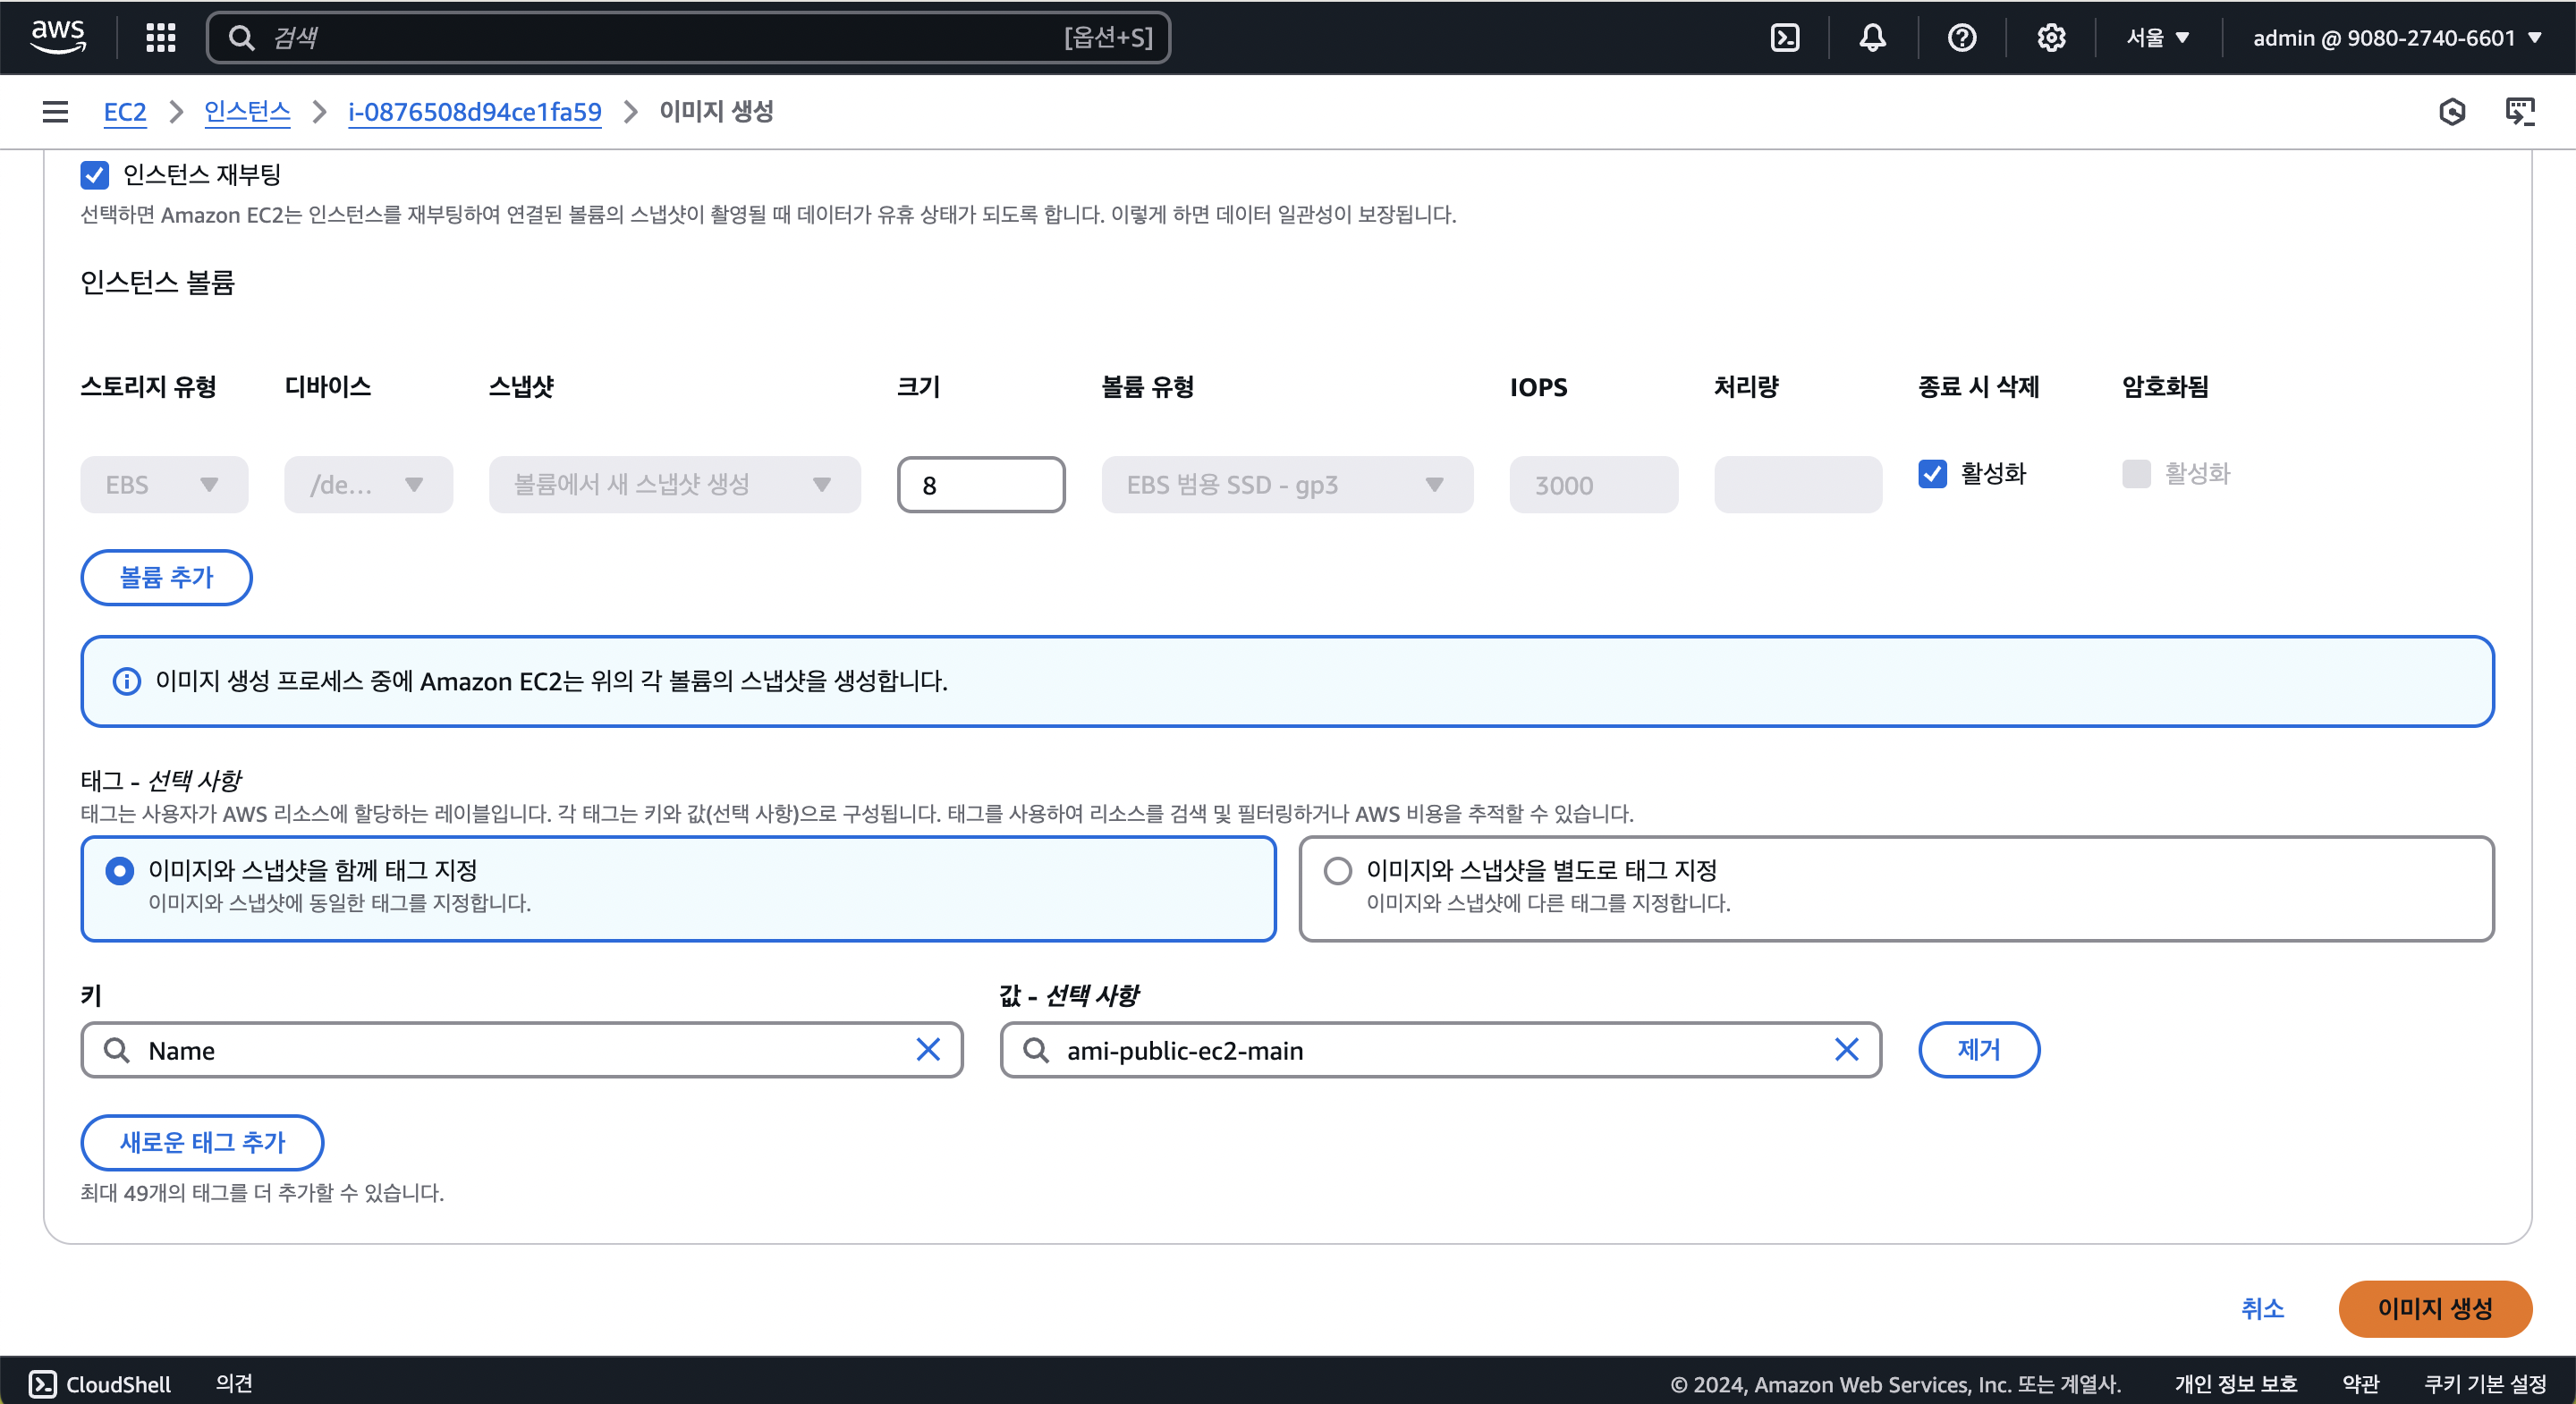Click the volume size field showing 8
The height and width of the screenshot is (1404, 2576).
click(x=980, y=485)
